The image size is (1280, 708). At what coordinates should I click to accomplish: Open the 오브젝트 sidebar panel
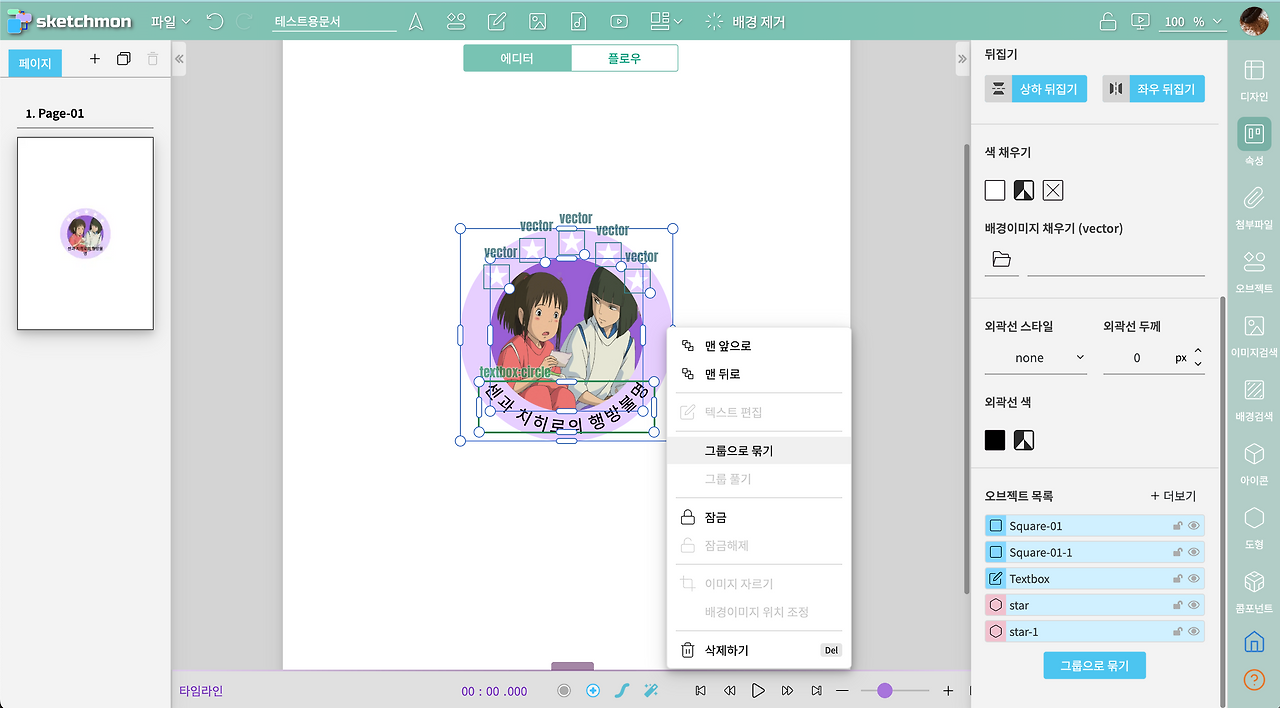tap(1254, 271)
